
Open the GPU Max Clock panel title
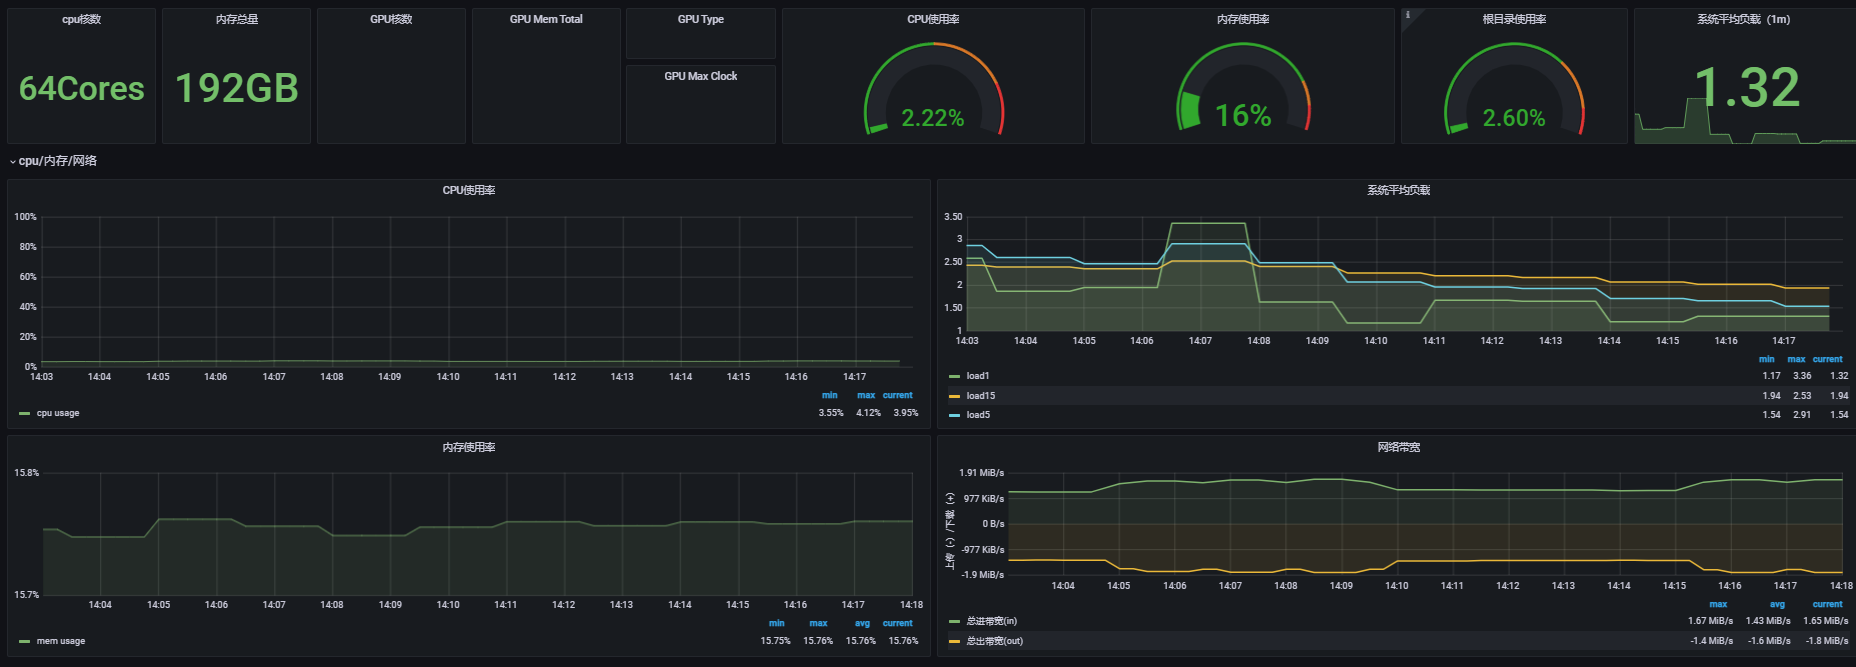click(x=700, y=76)
